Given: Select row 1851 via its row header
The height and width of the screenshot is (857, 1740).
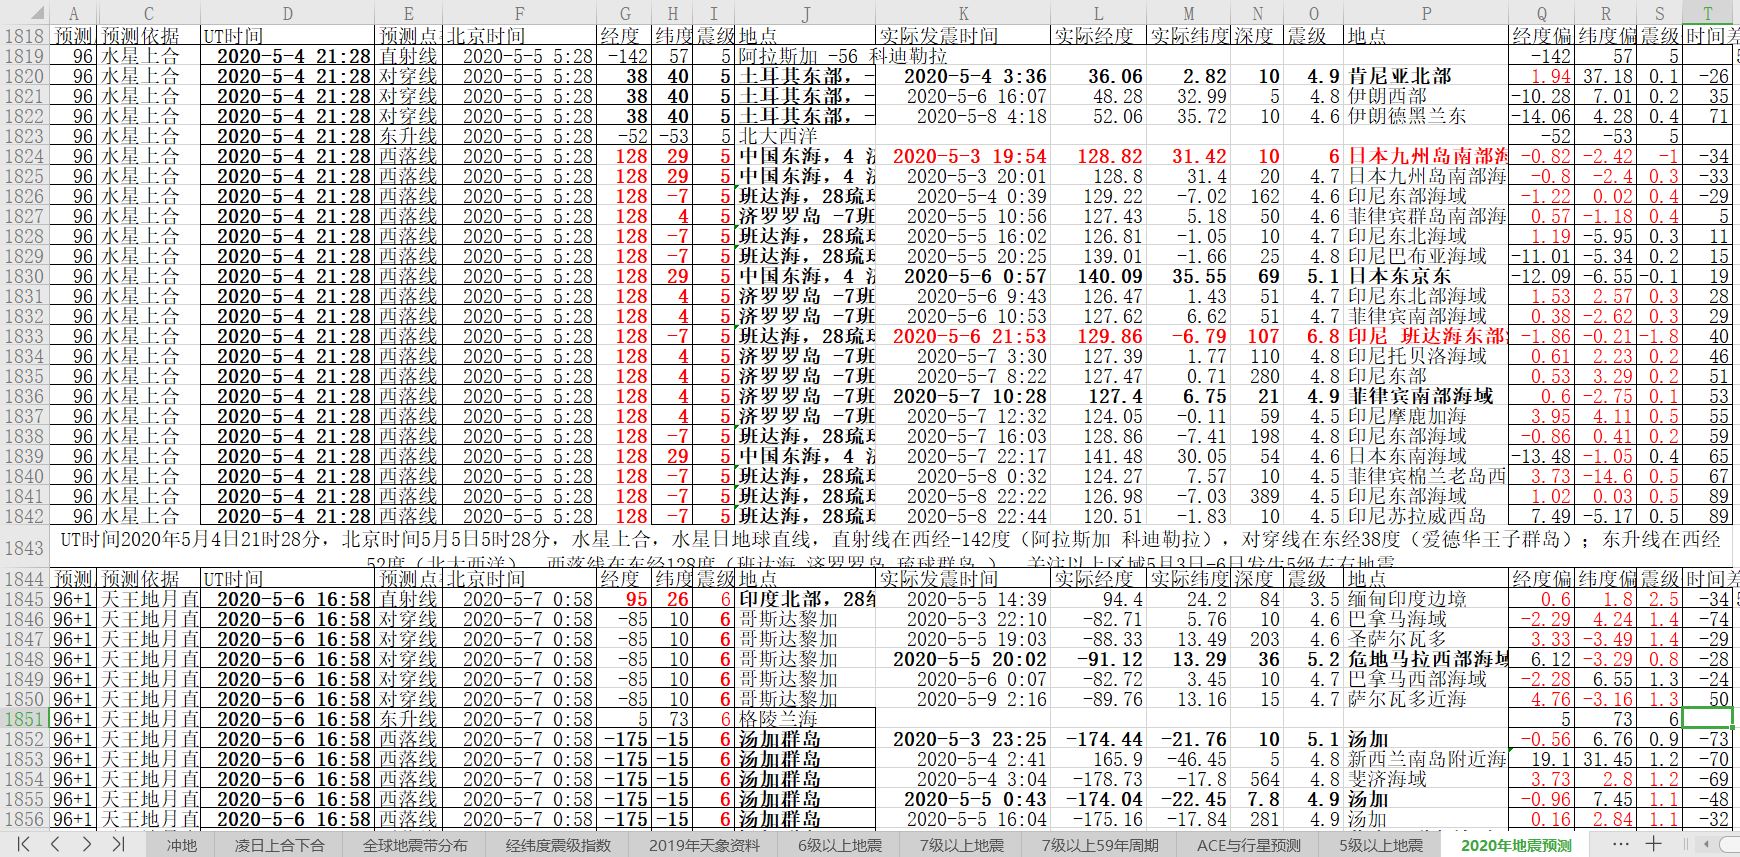Looking at the screenshot, I should click(24, 719).
